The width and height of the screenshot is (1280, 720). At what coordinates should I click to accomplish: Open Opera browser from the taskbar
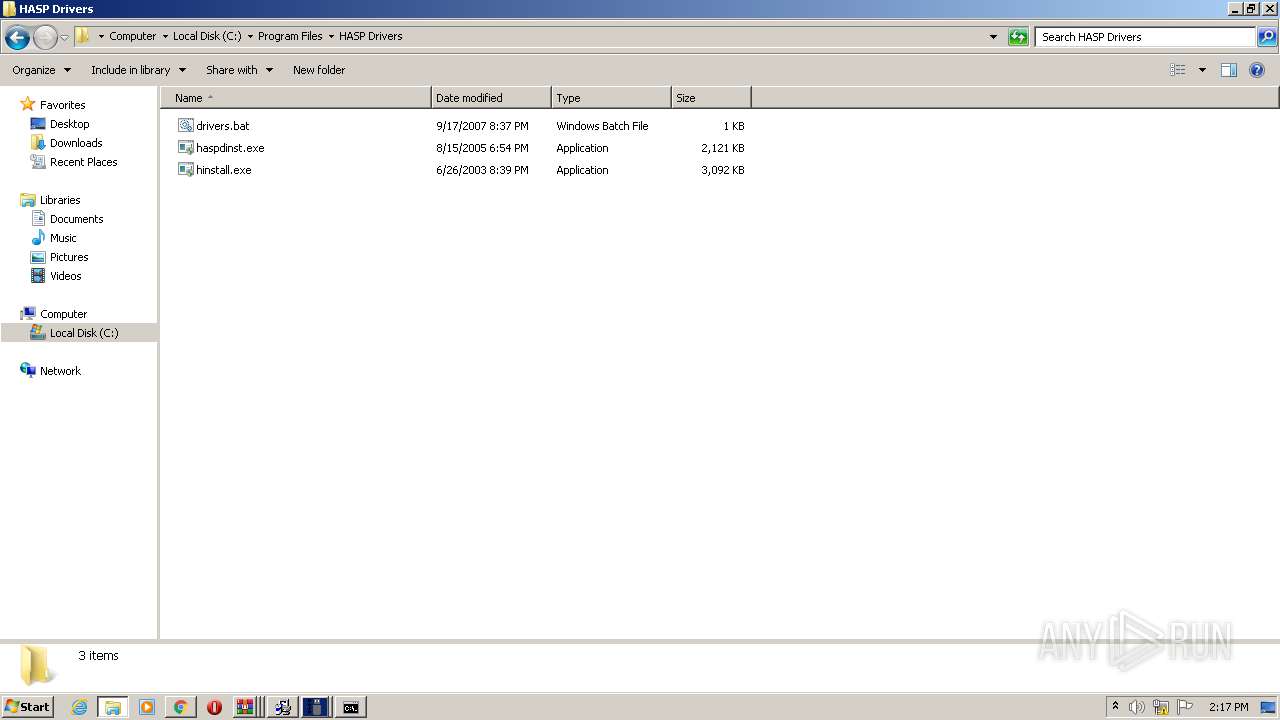(x=215, y=707)
